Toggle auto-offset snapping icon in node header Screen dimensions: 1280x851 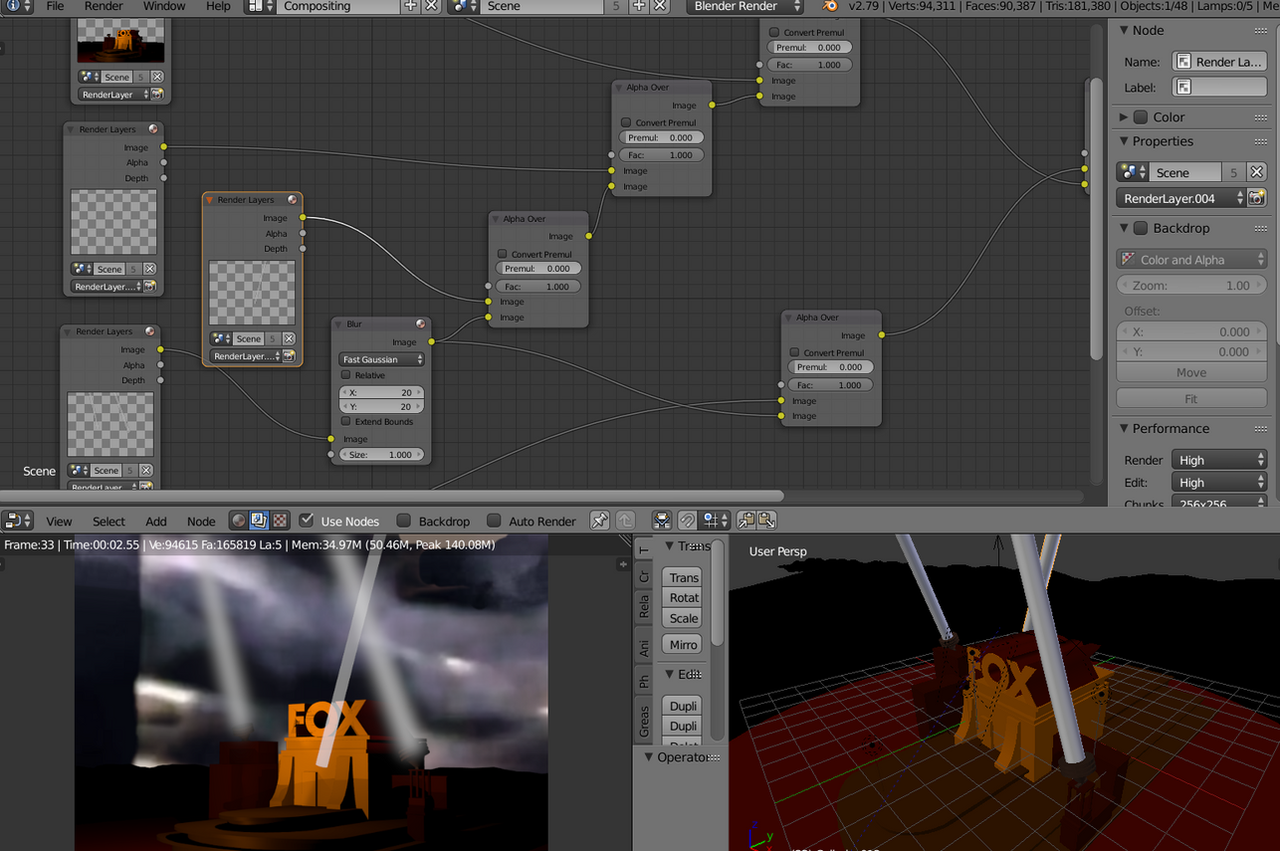[662, 520]
